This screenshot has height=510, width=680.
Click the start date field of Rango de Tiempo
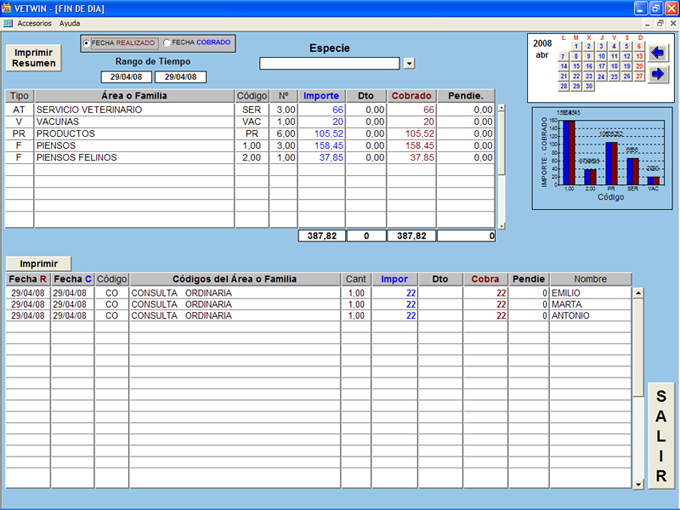coord(126,77)
